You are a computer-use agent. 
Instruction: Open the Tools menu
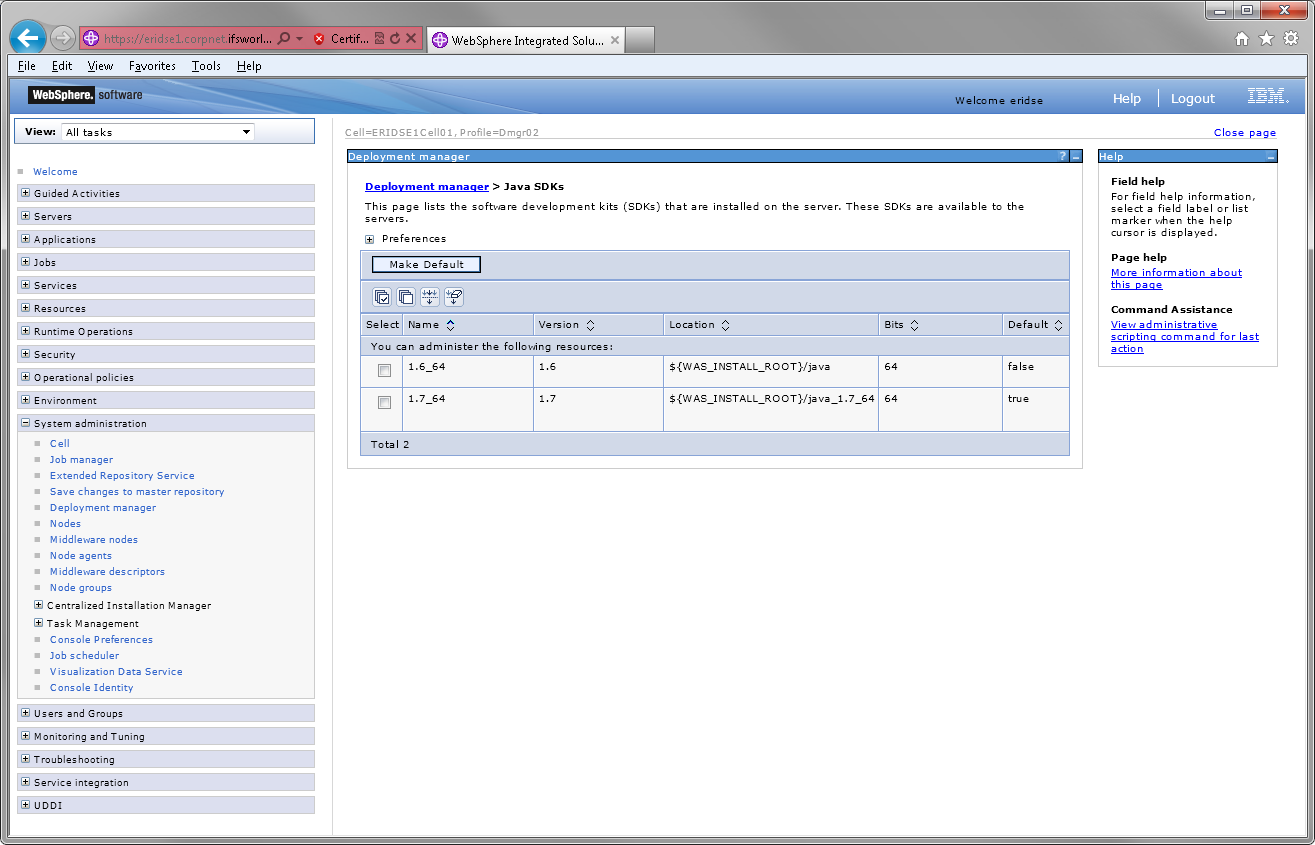pos(206,66)
